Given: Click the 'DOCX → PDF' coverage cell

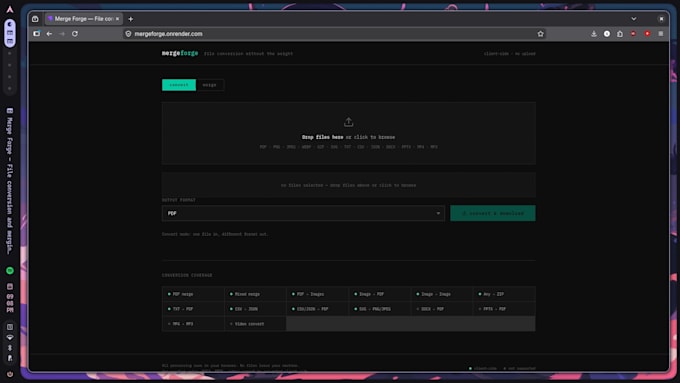Looking at the screenshot, I should point(441,309).
